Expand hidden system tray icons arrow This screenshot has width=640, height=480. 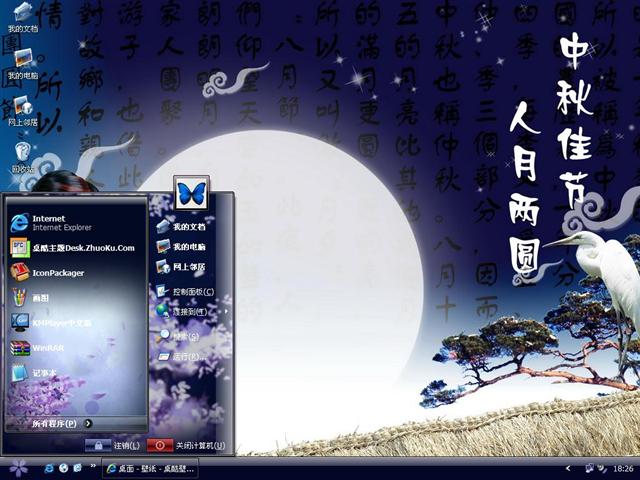click(x=568, y=468)
